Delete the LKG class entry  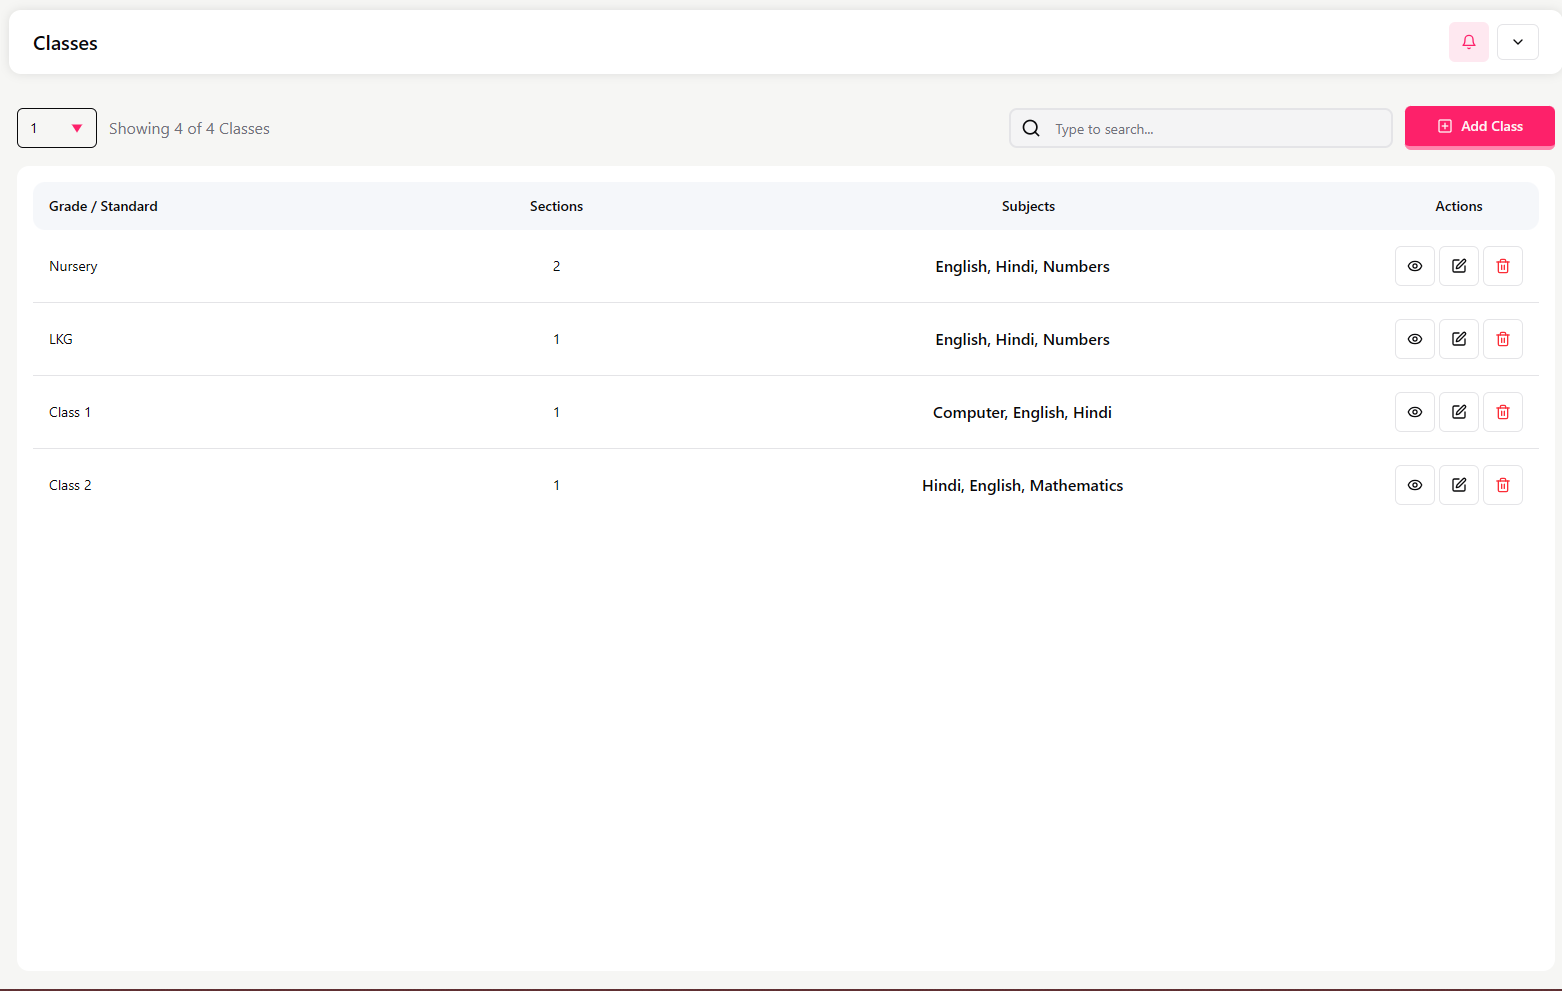[x=1502, y=339]
